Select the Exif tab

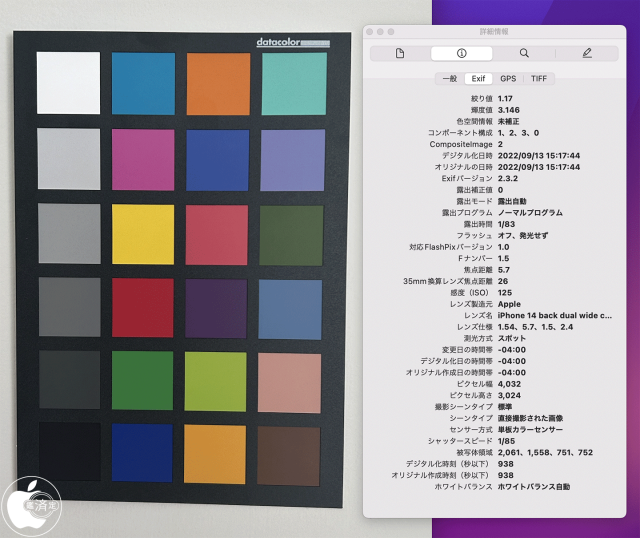pyautogui.click(x=477, y=78)
